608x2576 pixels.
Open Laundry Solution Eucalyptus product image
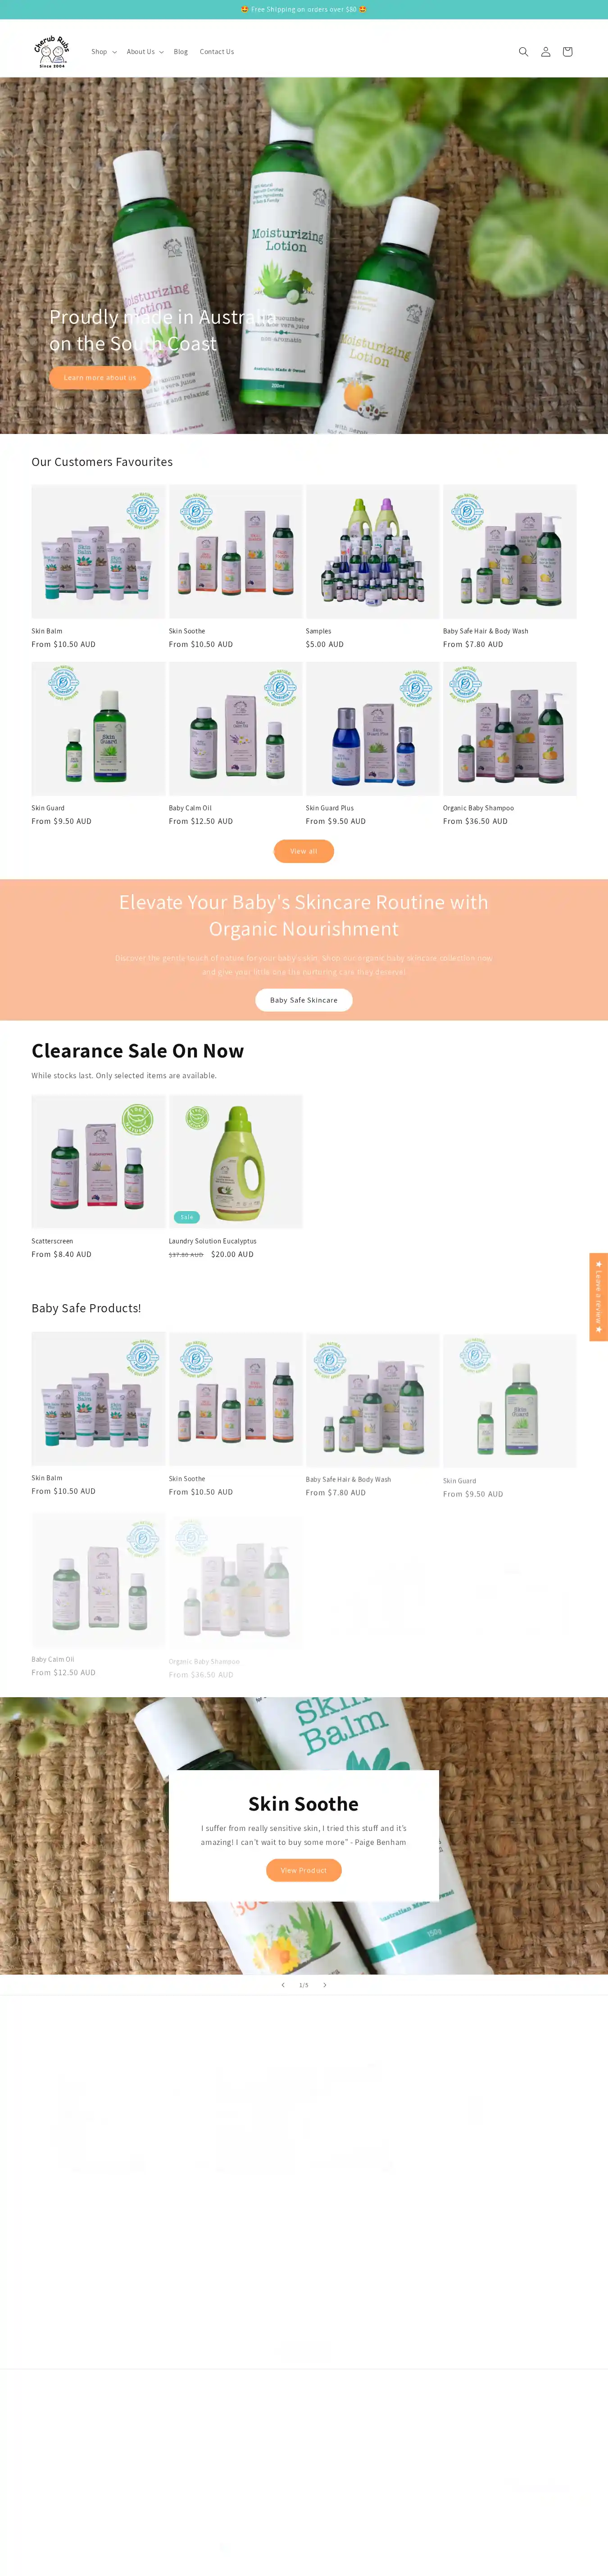[x=236, y=1161]
